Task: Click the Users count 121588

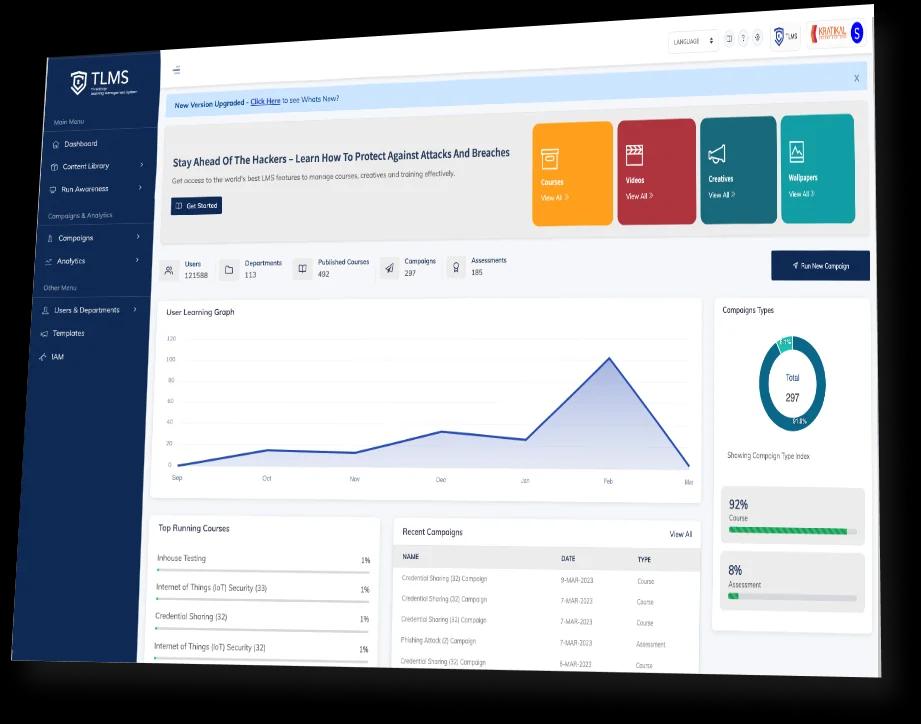Action: click(x=196, y=275)
